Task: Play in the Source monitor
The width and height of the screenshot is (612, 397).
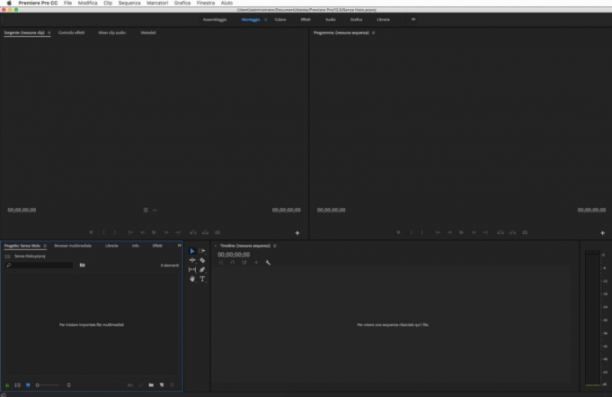Action: pos(154,232)
